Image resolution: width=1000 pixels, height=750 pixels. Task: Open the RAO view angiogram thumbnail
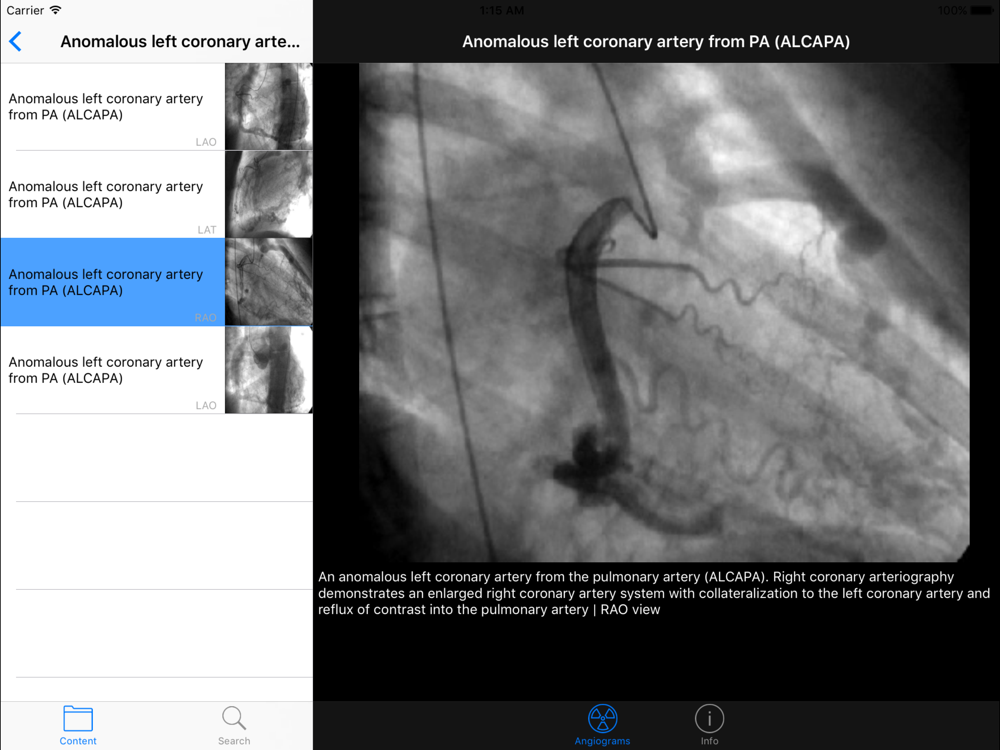point(268,282)
